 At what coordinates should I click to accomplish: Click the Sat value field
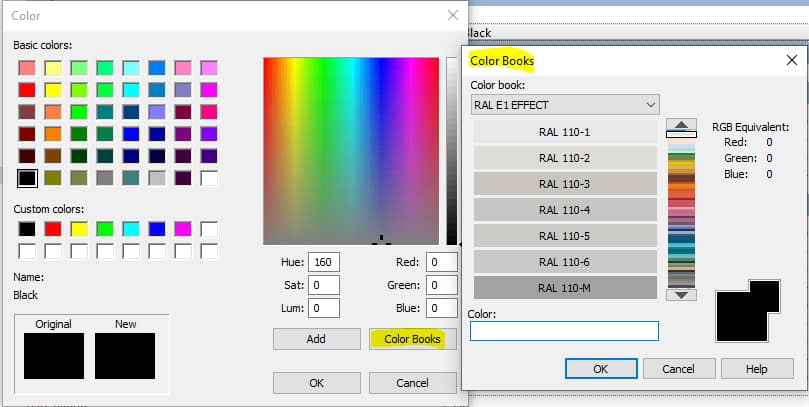[x=324, y=285]
